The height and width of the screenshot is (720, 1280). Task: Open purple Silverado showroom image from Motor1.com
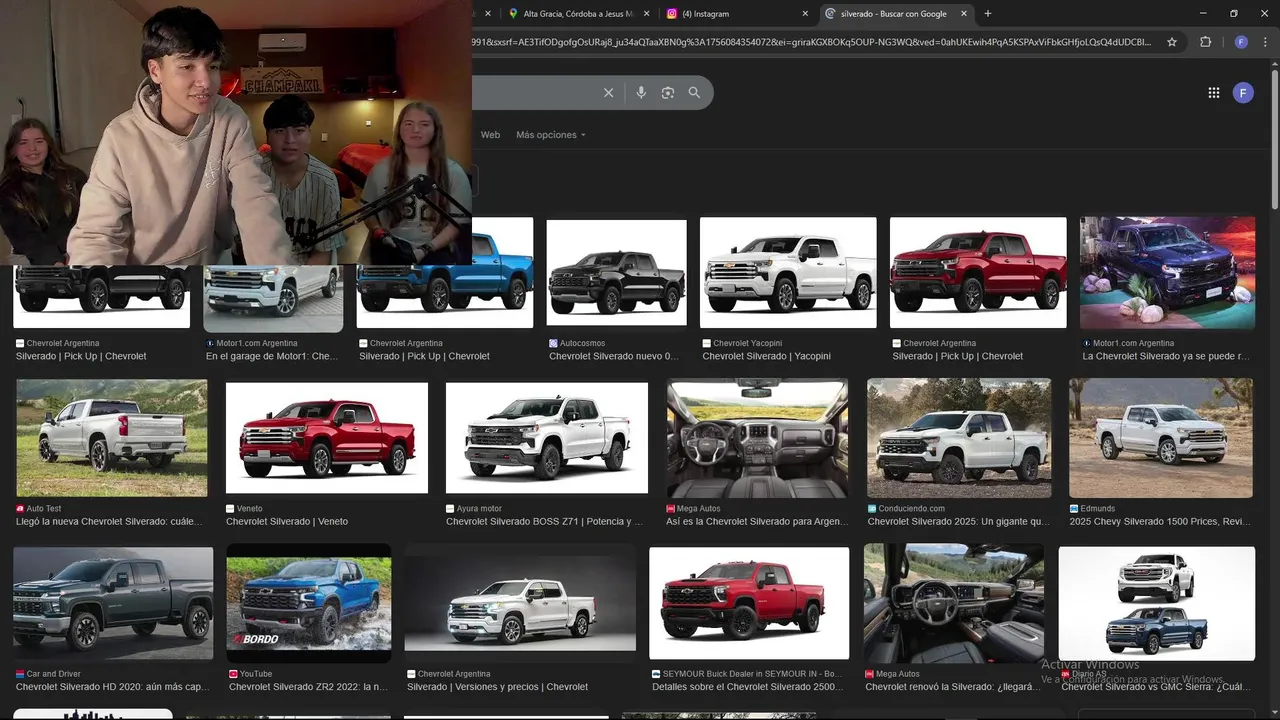click(1167, 273)
